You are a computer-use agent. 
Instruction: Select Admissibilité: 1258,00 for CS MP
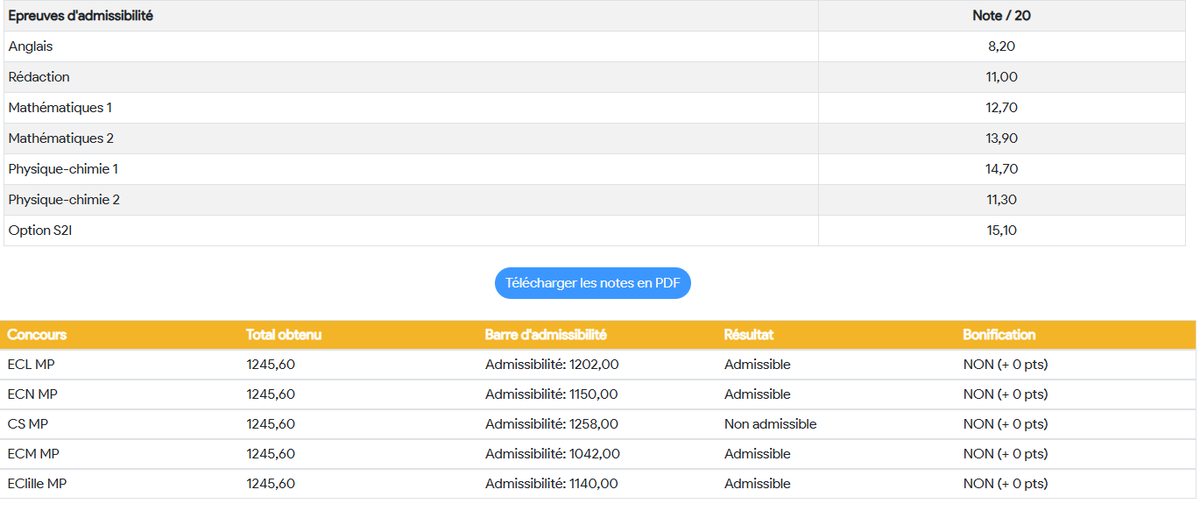552,424
